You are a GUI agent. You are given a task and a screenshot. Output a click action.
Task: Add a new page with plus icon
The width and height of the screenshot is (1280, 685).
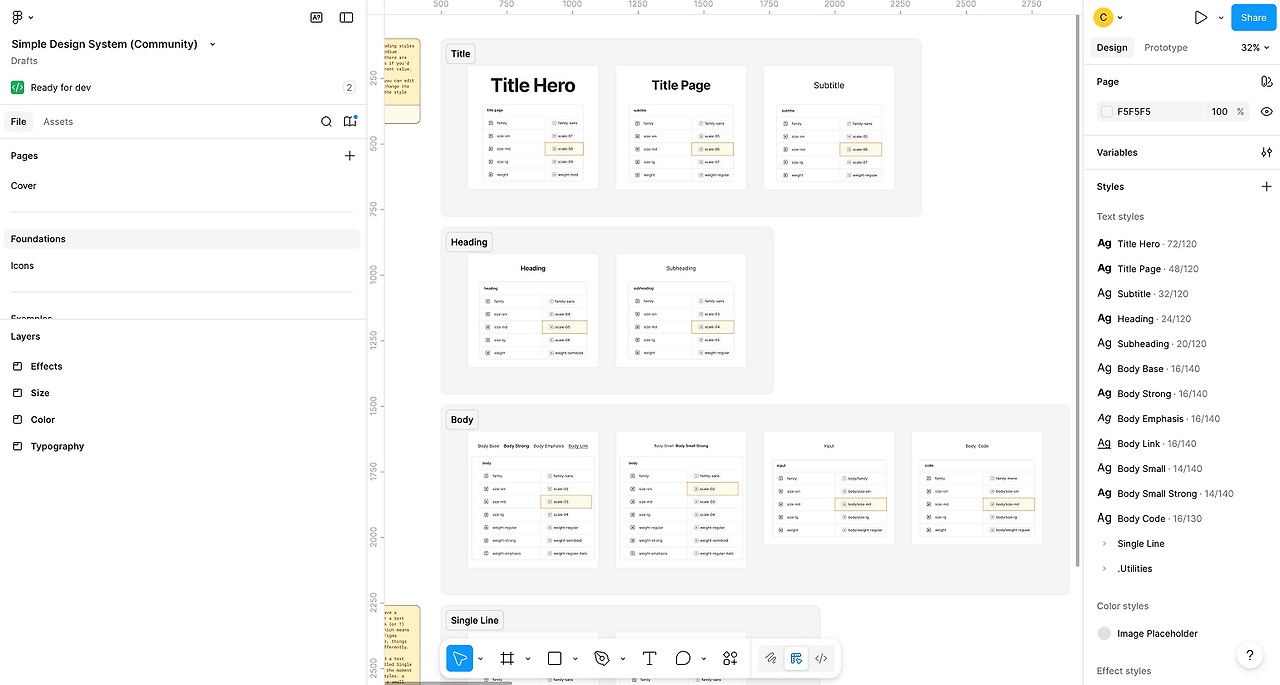tap(349, 155)
